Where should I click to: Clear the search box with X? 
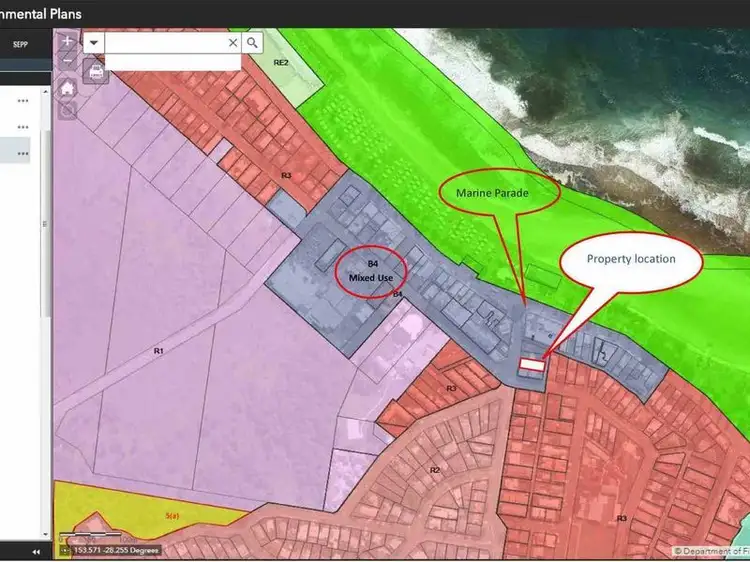233,42
